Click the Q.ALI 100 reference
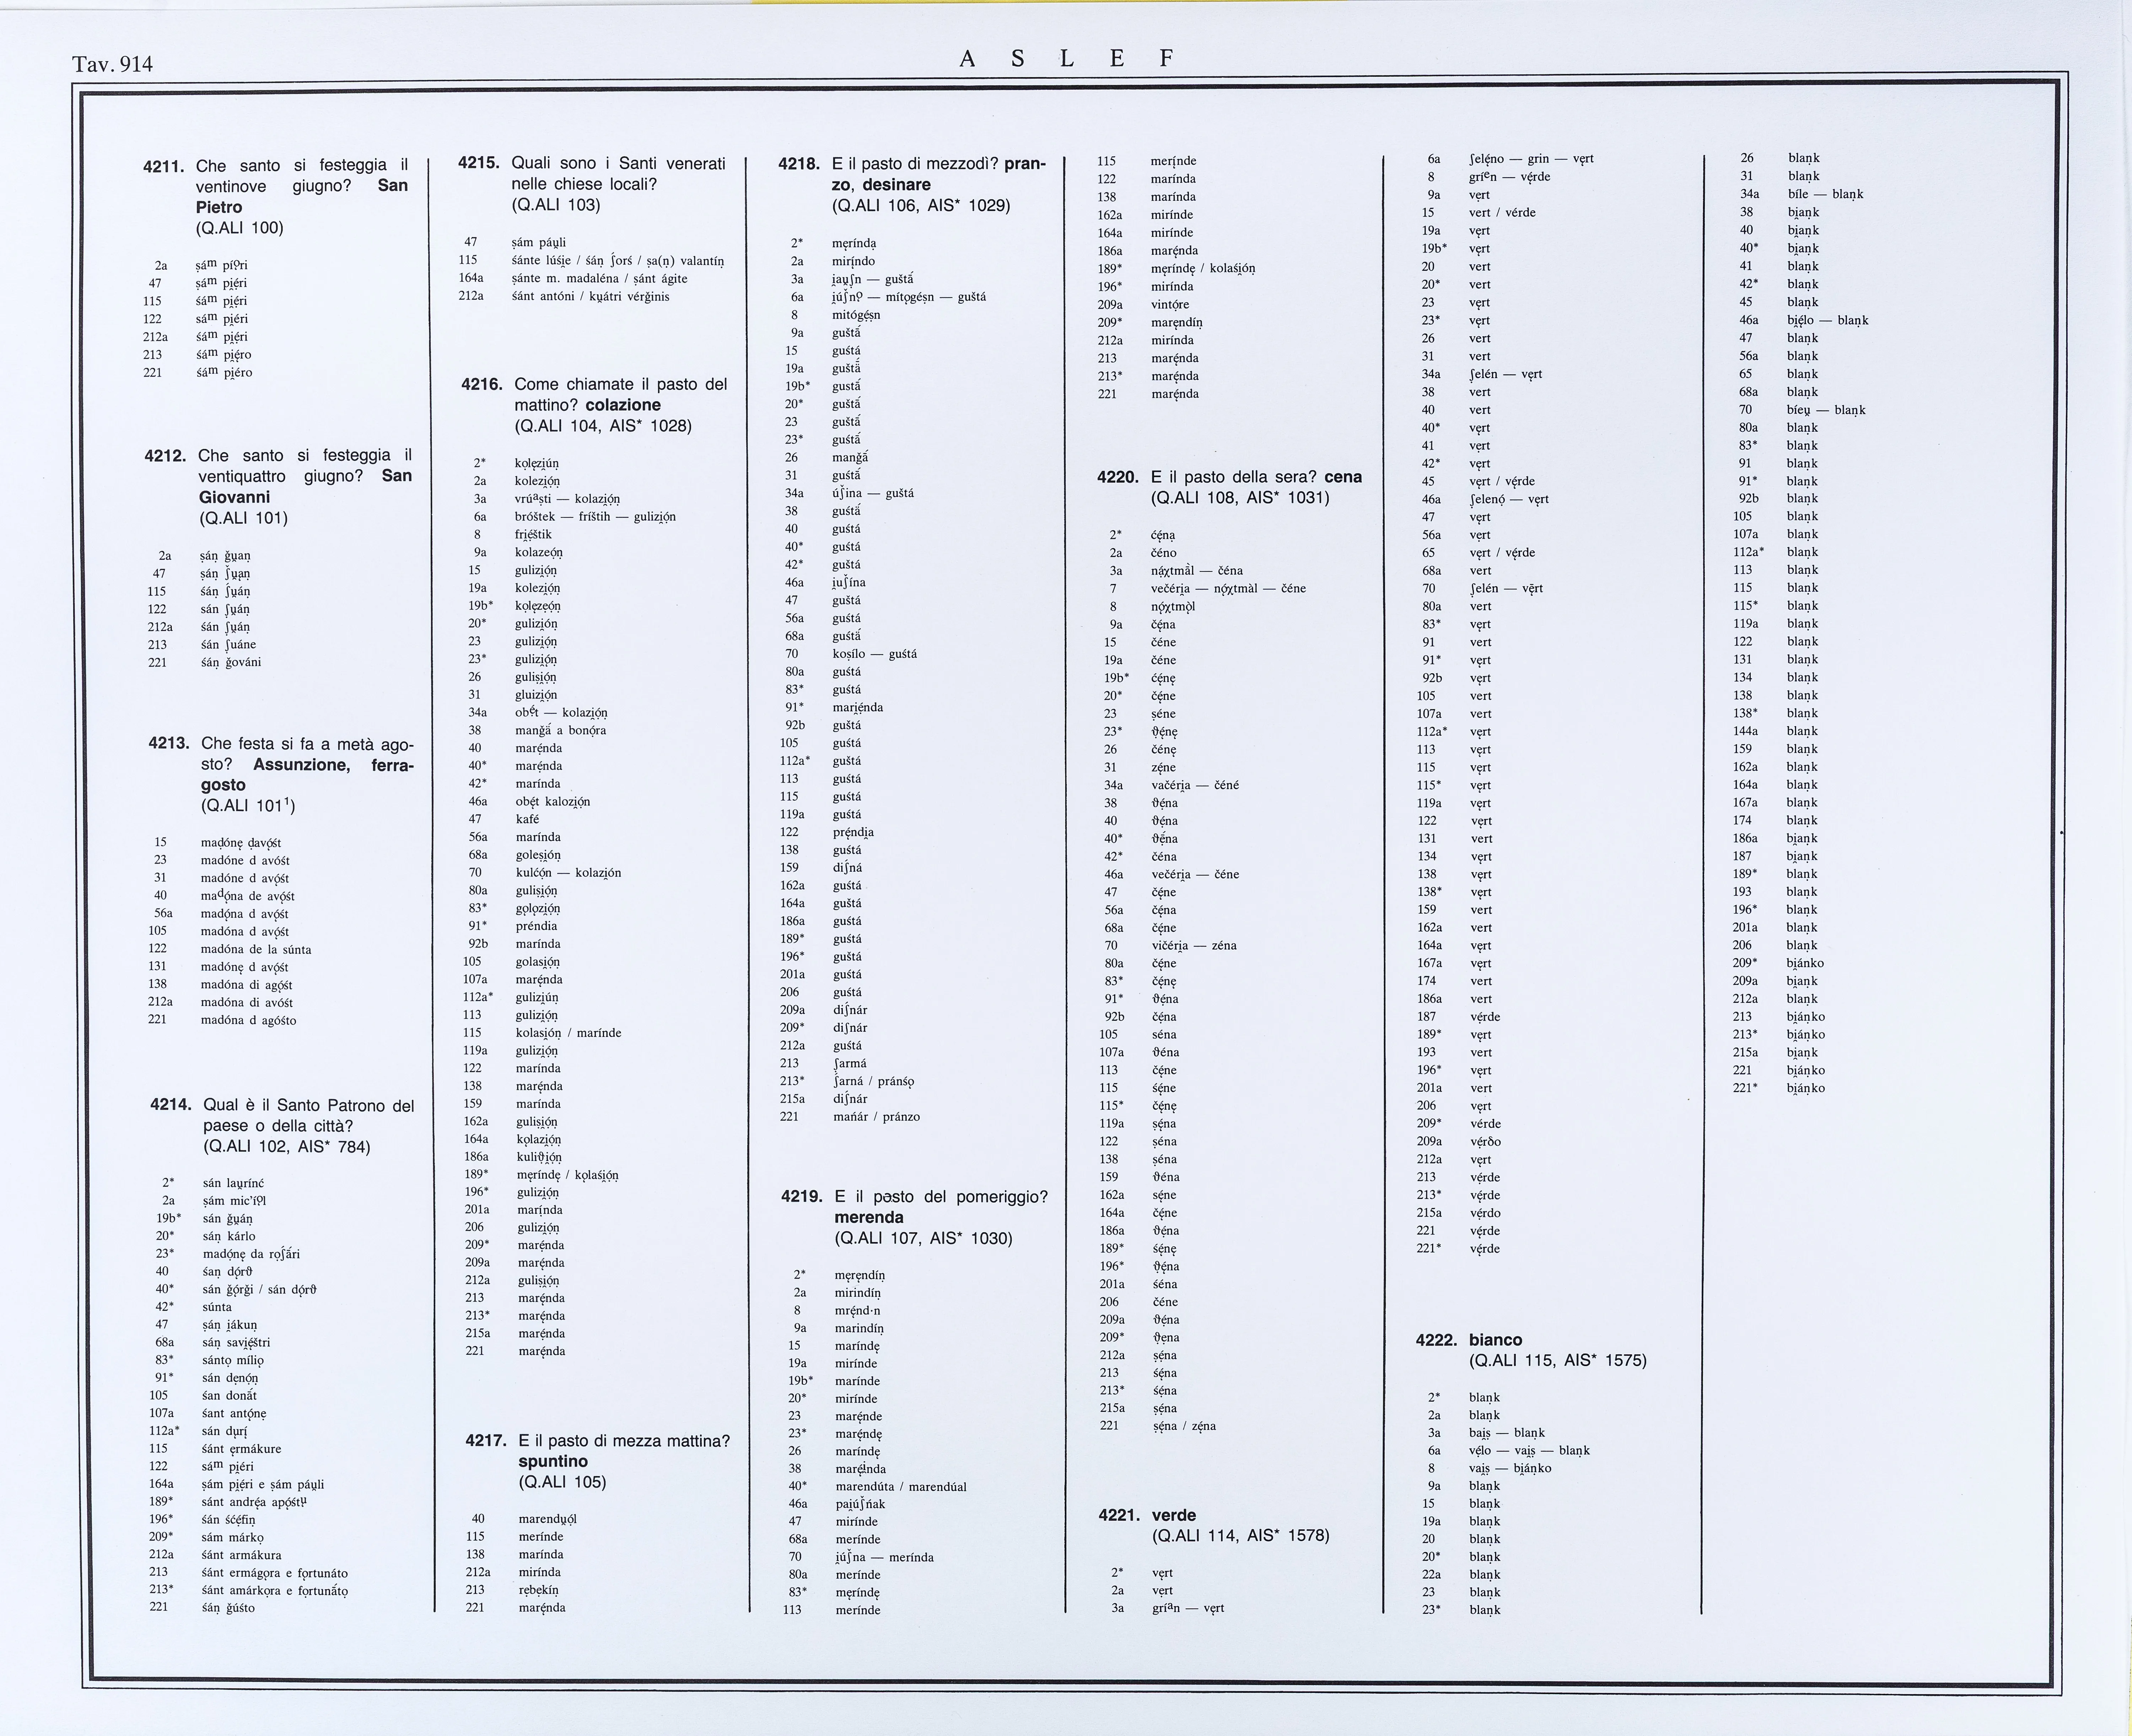The width and height of the screenshot is (2132, 1736). click(240, 228)
